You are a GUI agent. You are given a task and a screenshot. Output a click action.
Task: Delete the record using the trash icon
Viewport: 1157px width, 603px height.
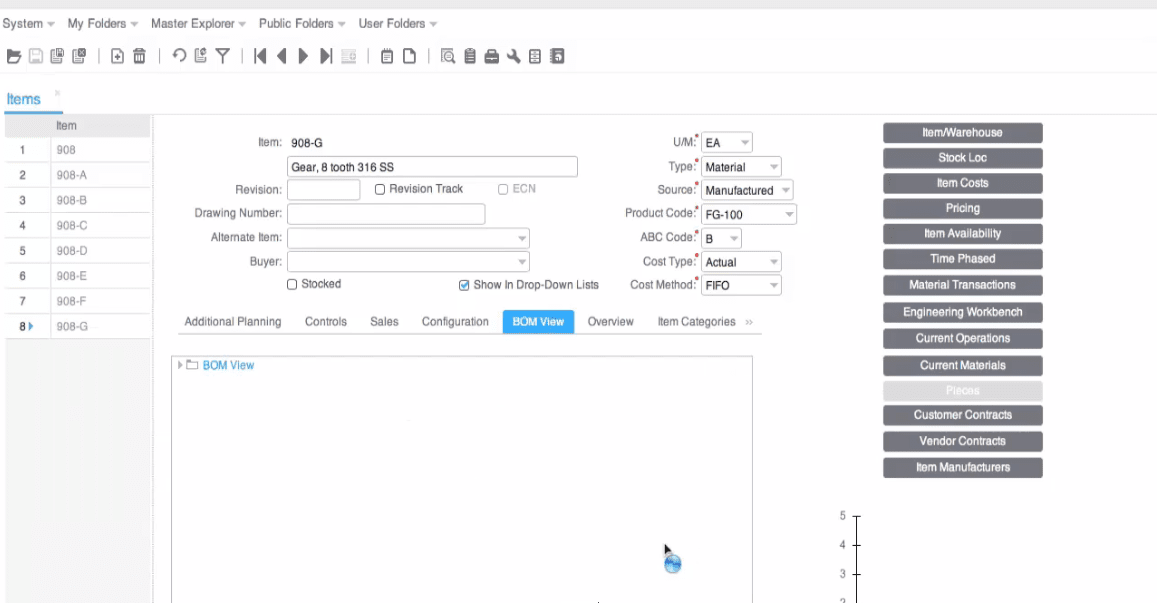139,56
